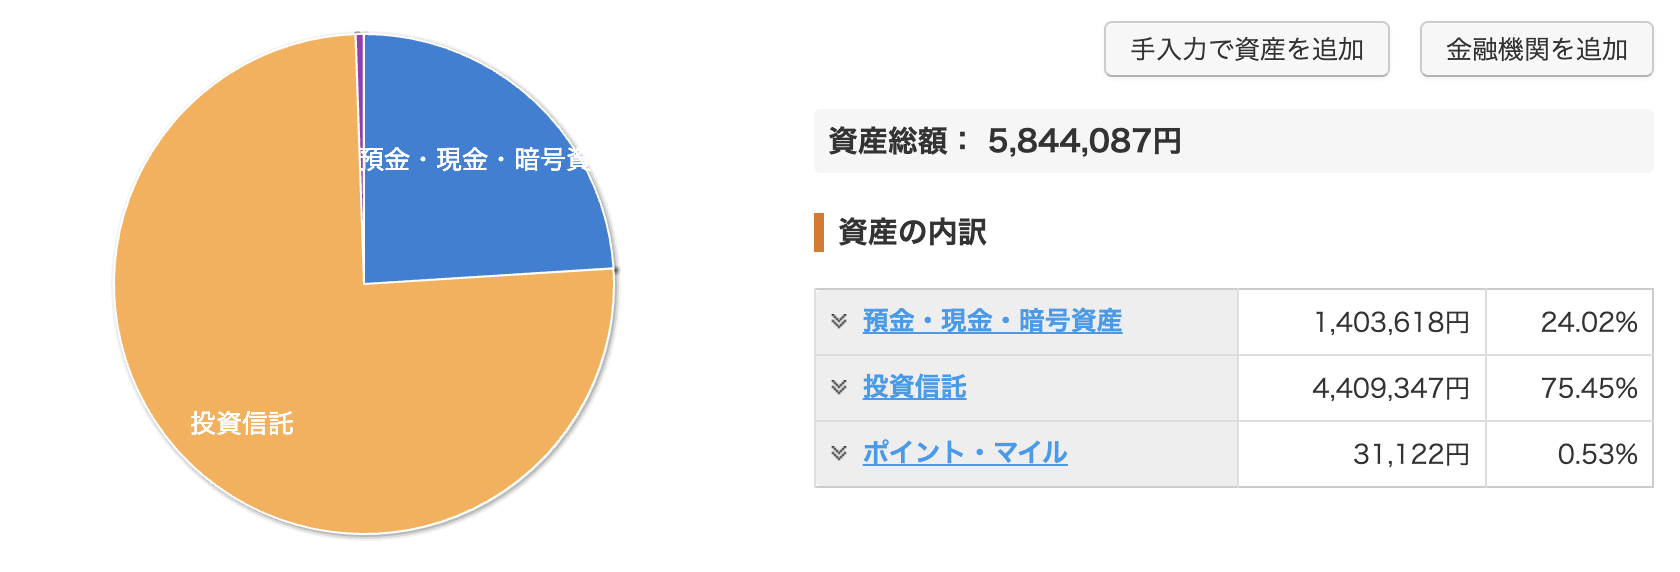Click the 24.02% percentage cell
The width and height of the screenshot is (1680, 572).
1588,322
